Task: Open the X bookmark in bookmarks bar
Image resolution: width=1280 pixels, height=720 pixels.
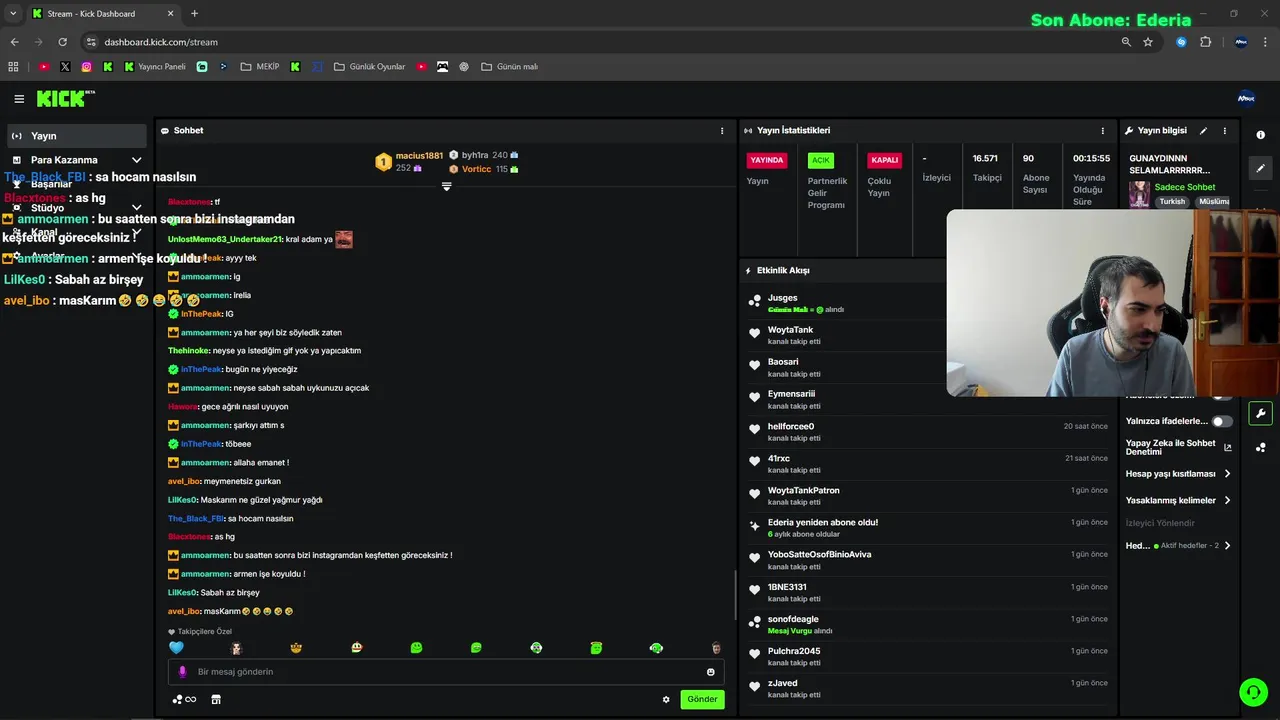Action: [x=65, y=67]
